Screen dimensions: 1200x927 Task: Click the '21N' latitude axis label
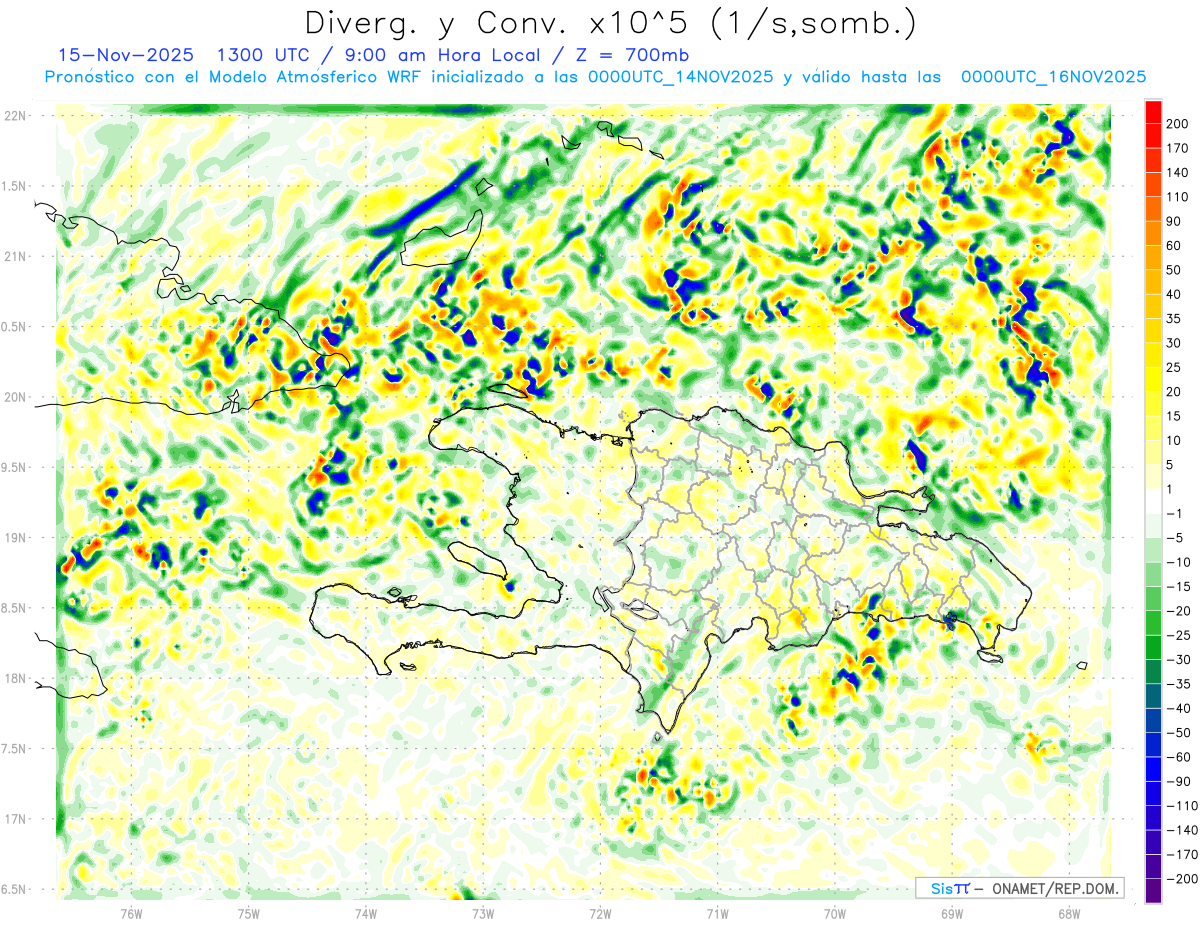click(x=15, y=257)
